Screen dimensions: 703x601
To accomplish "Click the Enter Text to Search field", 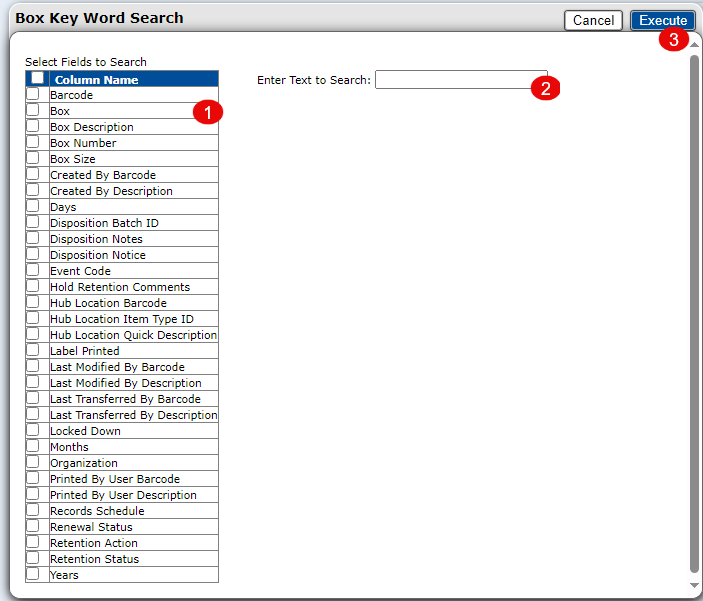I will [460, 79].
